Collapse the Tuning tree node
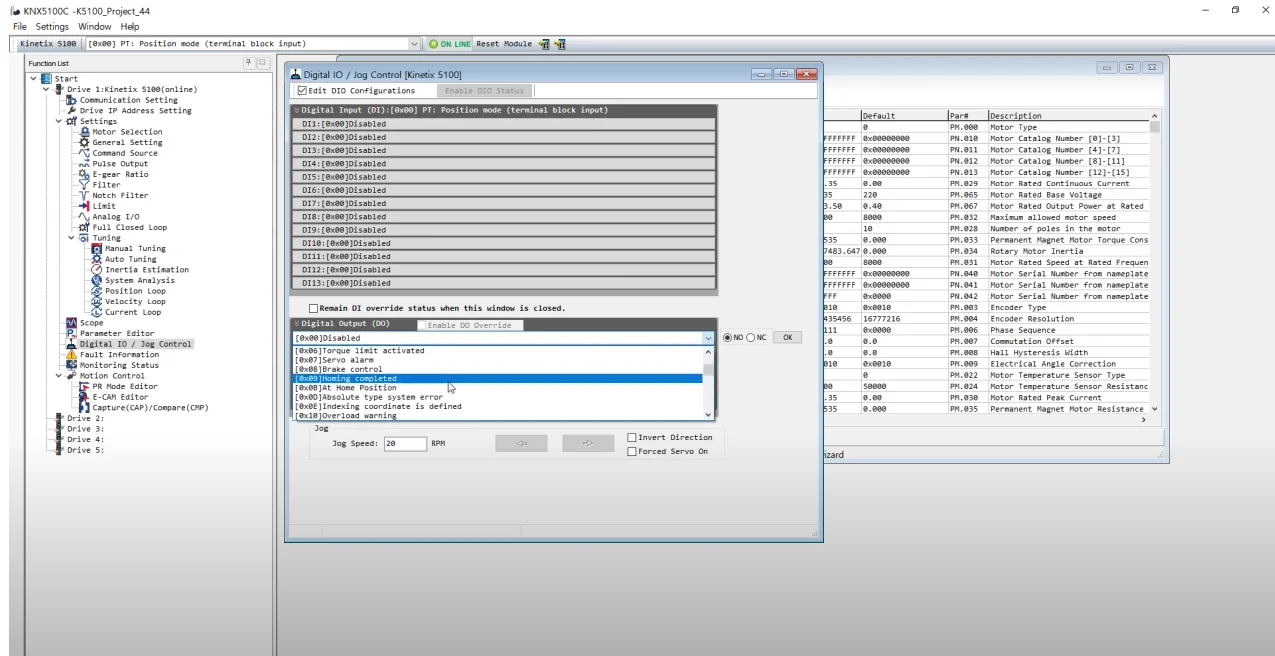 tap(71, 238)
